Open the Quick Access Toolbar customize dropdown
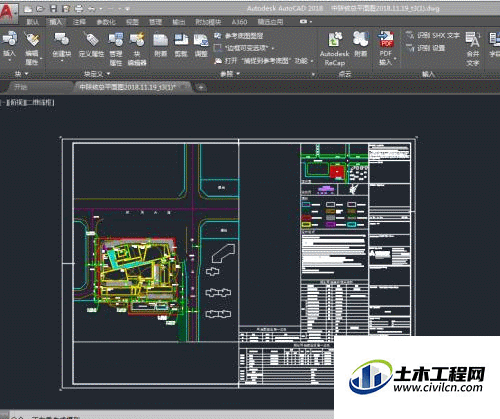This screenshot has width=500, height=419. 127,9
